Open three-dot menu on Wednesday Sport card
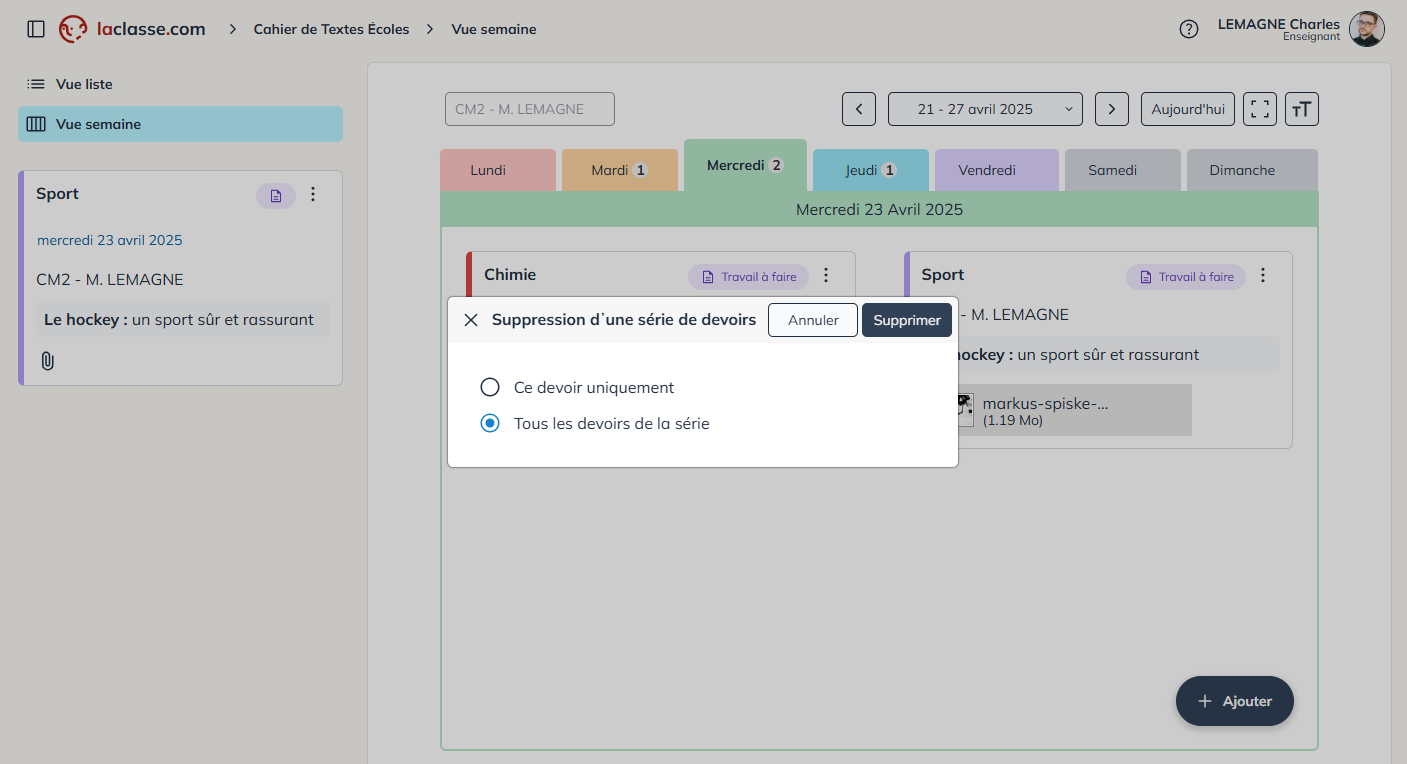1407x764 pixels. [x=1263, y=275]
